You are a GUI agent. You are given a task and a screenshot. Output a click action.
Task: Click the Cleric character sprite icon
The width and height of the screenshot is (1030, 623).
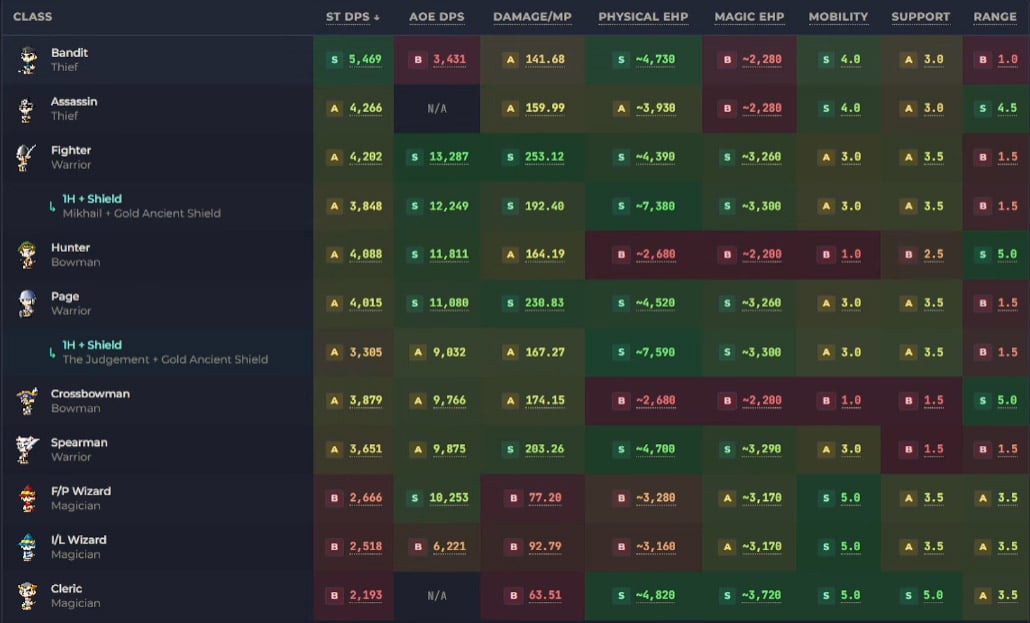click(27, 595)
